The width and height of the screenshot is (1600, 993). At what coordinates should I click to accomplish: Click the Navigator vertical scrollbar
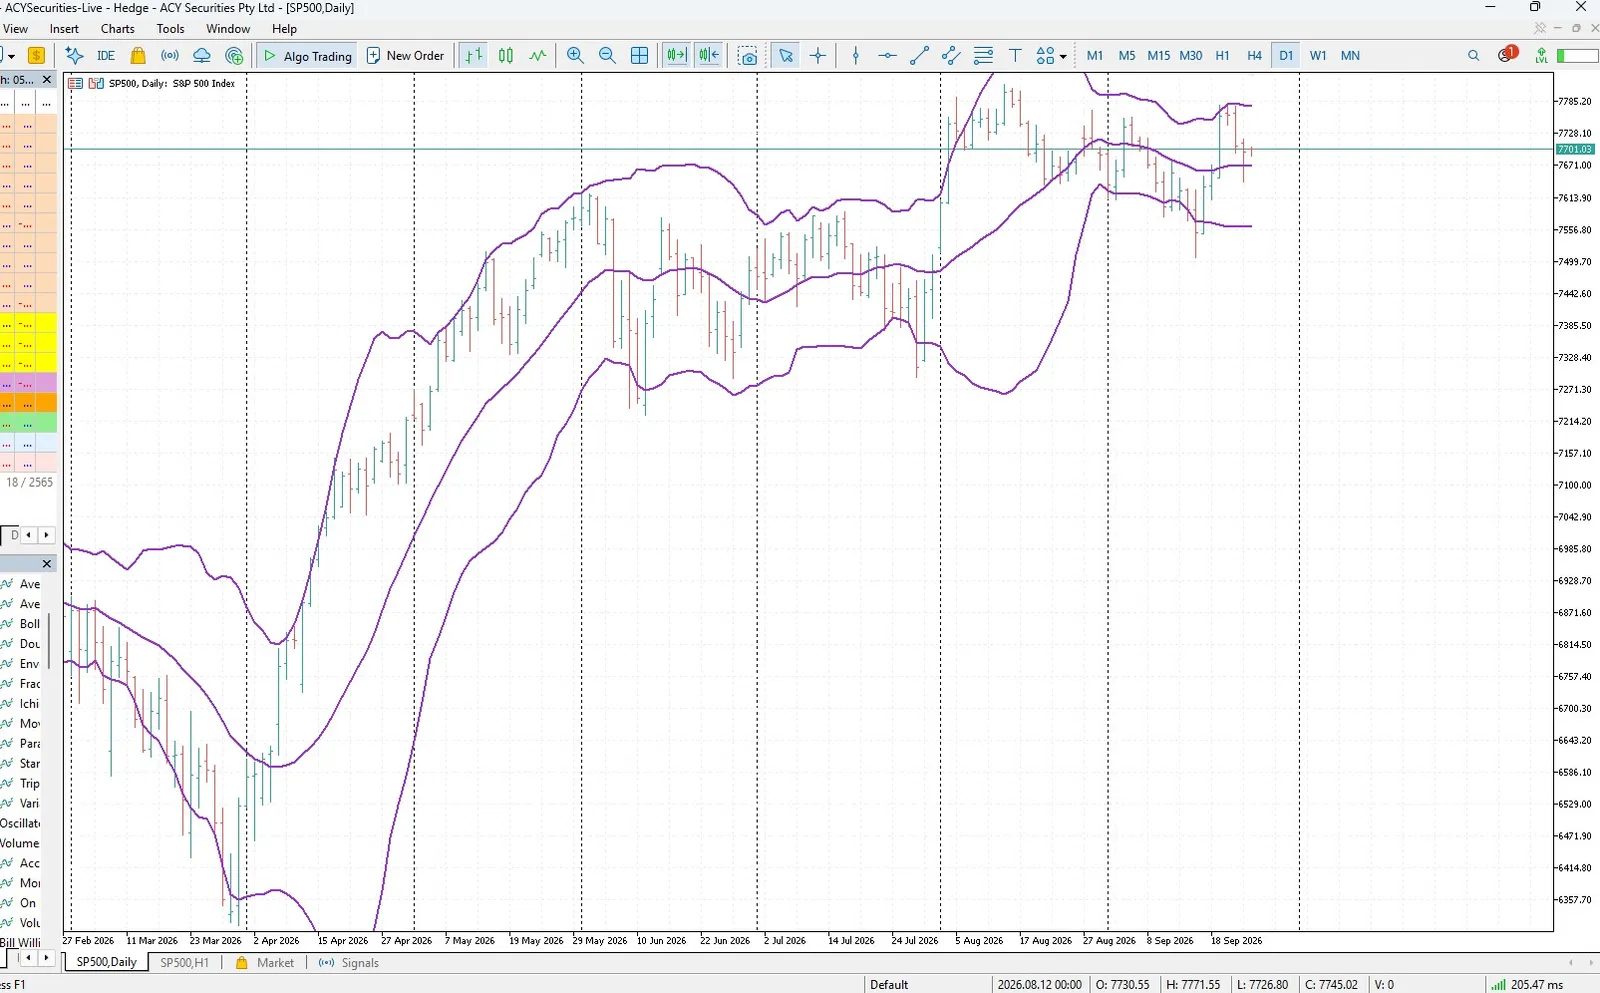(50, 643)
